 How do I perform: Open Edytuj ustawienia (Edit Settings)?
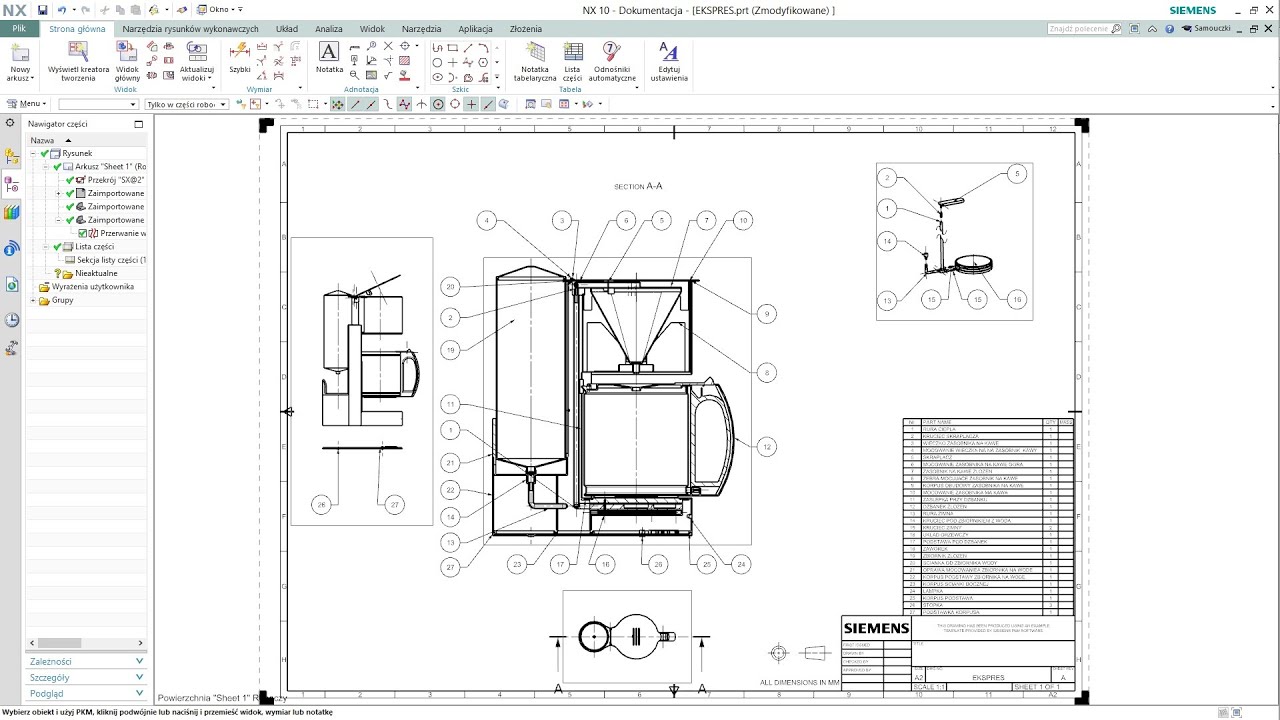pyautogui.click(x=669, y=51)
